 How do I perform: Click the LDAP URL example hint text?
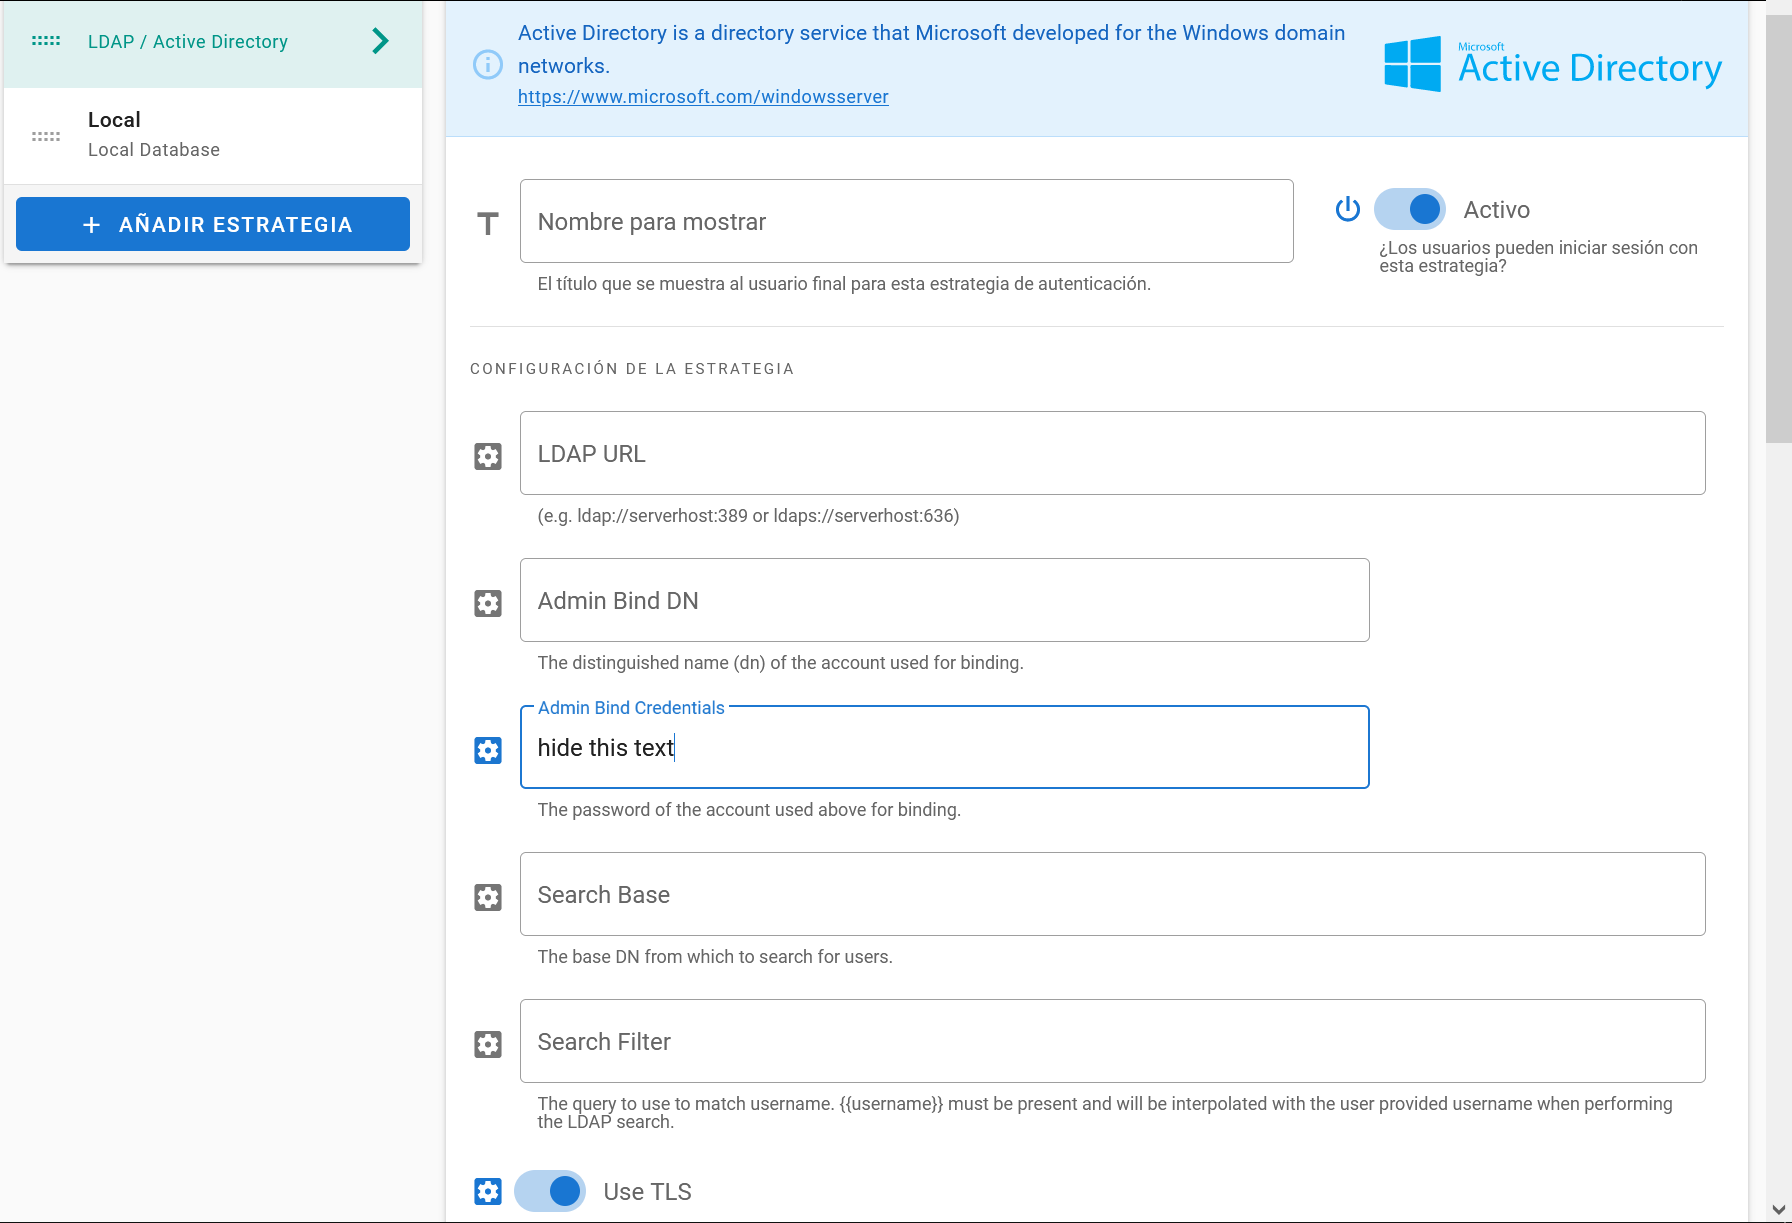(x=748, y=516)
